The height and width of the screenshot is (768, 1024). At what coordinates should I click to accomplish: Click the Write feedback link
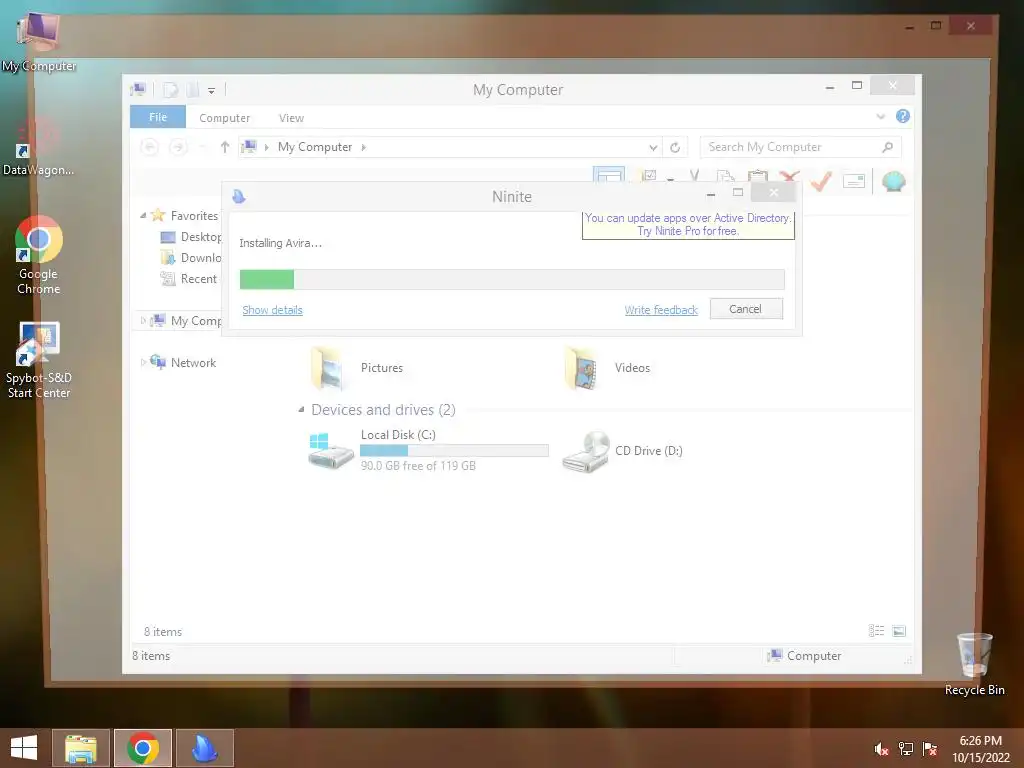point(661,310)
